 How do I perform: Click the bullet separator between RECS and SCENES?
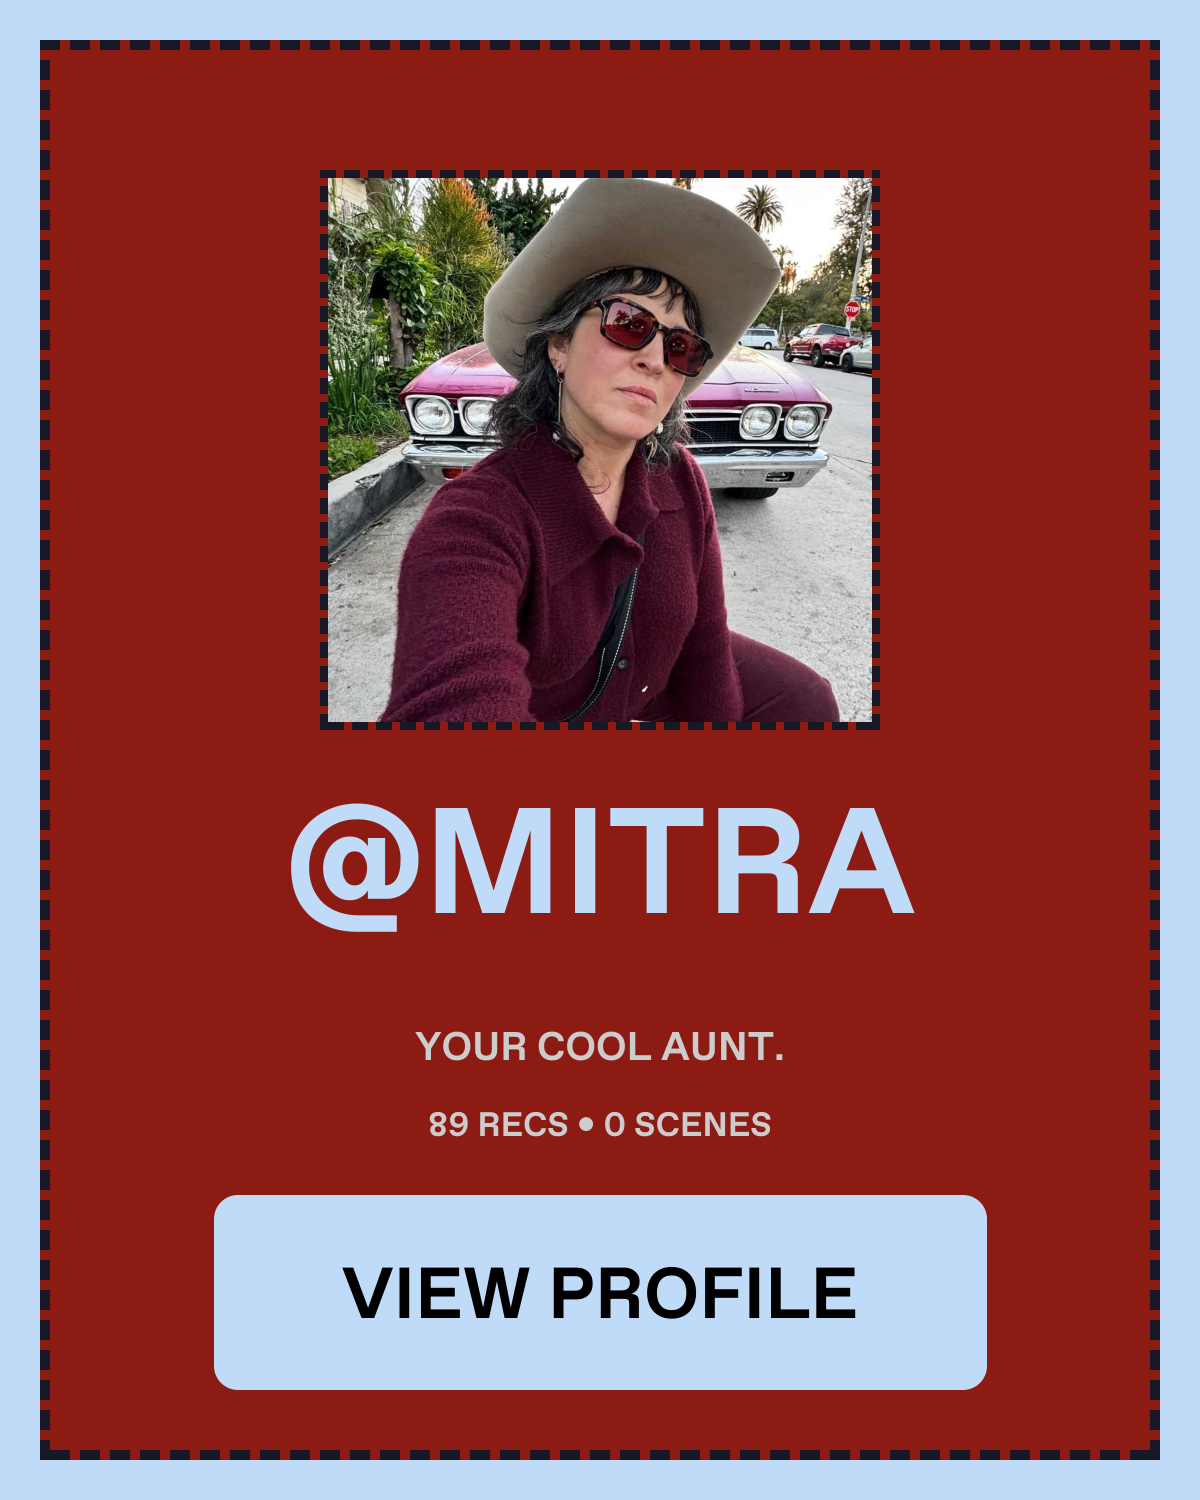pos(586,1124)
